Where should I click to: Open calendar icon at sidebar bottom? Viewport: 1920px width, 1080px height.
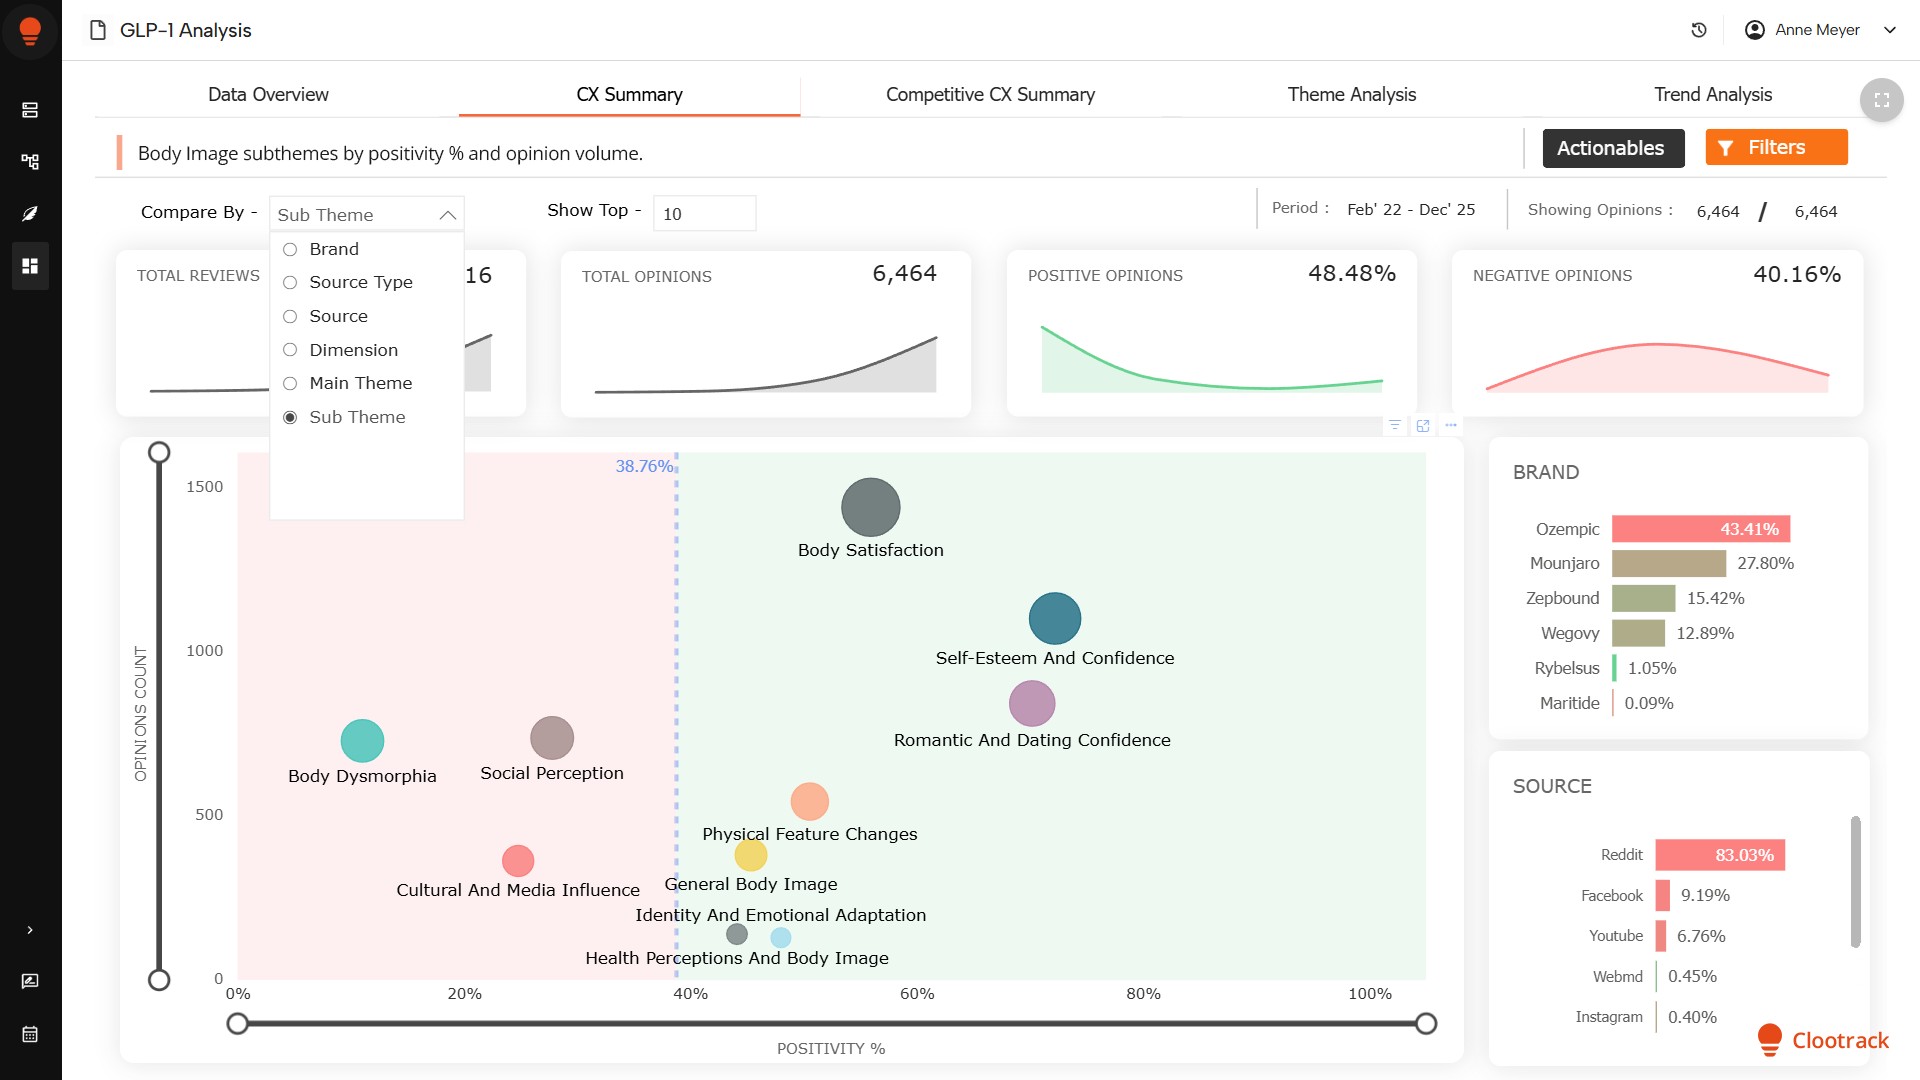point(30,1034)
